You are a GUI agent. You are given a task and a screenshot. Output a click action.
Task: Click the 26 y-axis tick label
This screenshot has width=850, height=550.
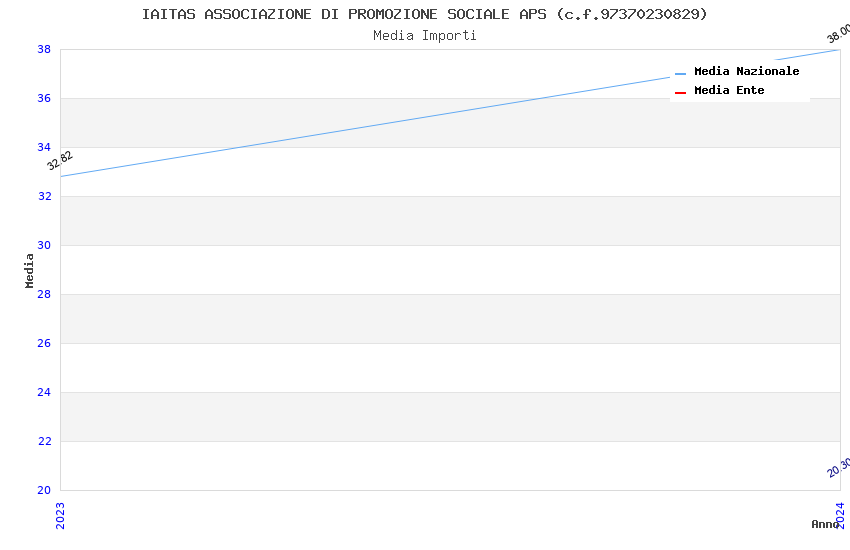click(44, 343)
